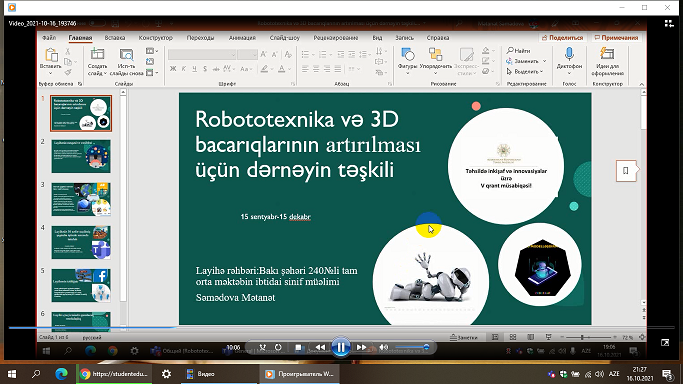
Task: Click the Заметки notes button
Action: click(x=464, y=337)
